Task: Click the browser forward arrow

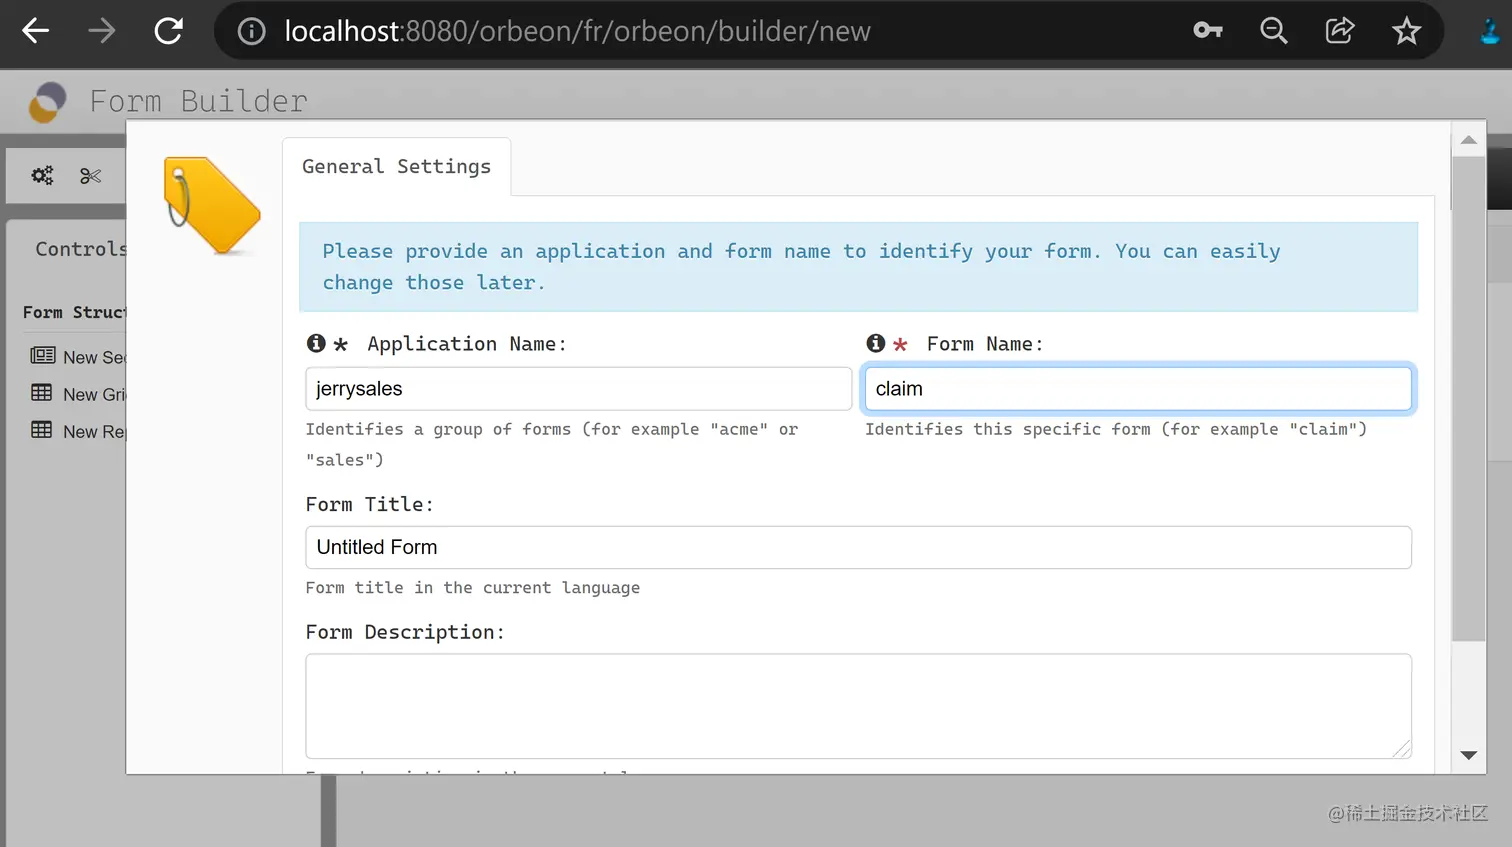Action: pos(101,31)
